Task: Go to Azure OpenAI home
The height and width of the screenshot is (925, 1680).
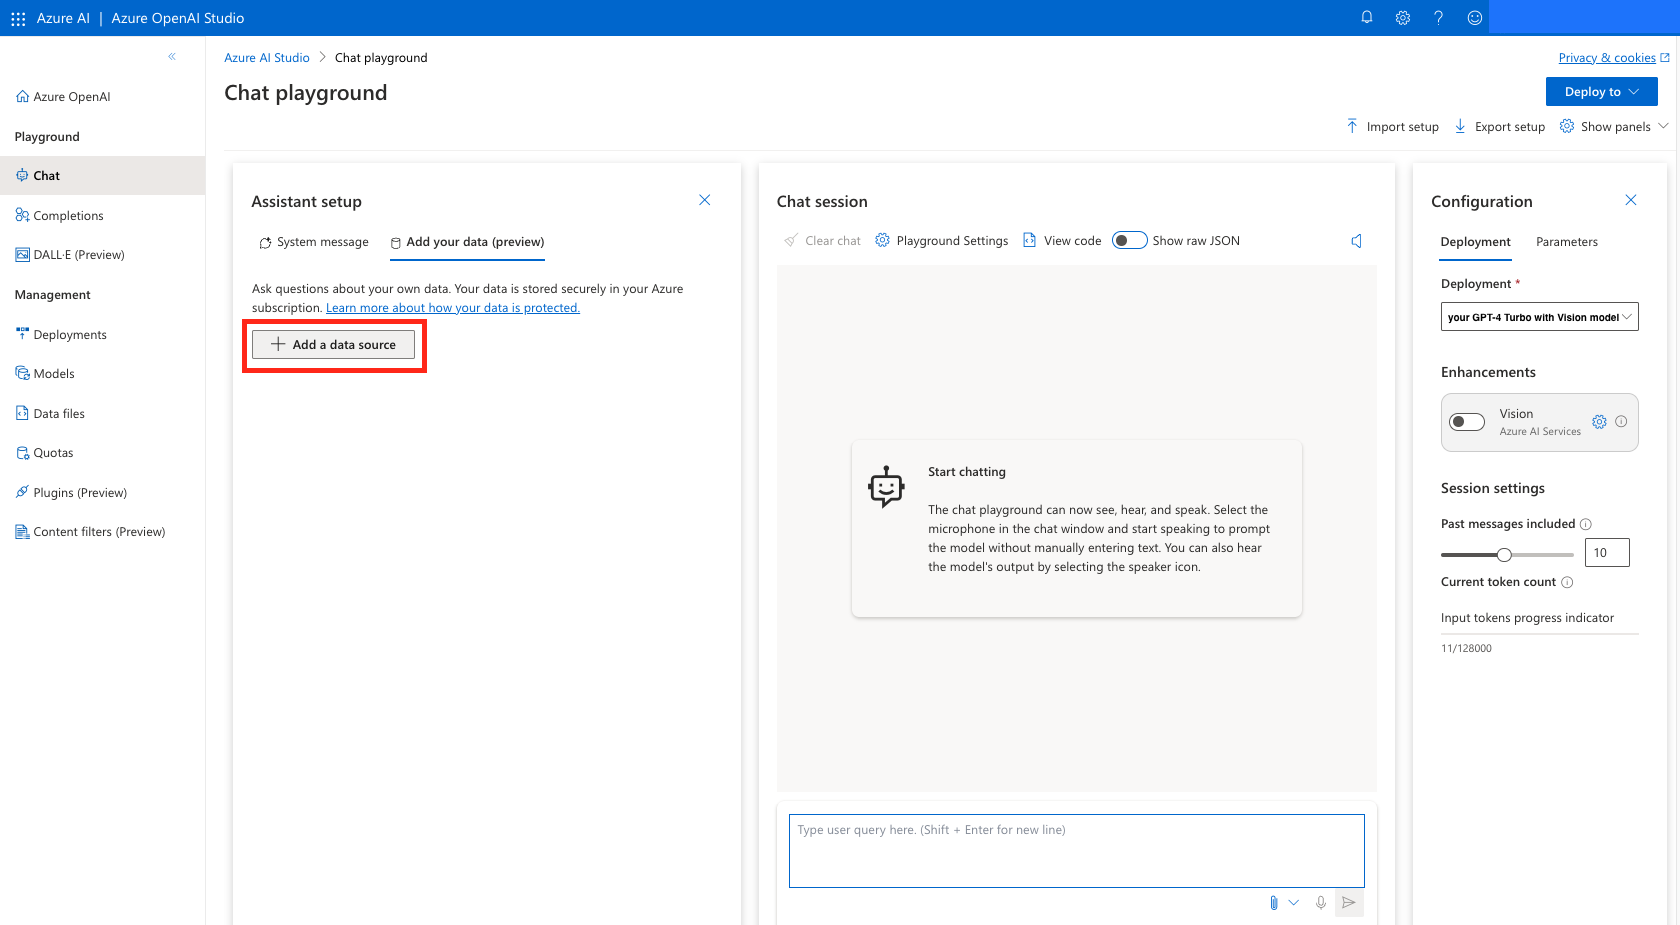Action: 63,97
